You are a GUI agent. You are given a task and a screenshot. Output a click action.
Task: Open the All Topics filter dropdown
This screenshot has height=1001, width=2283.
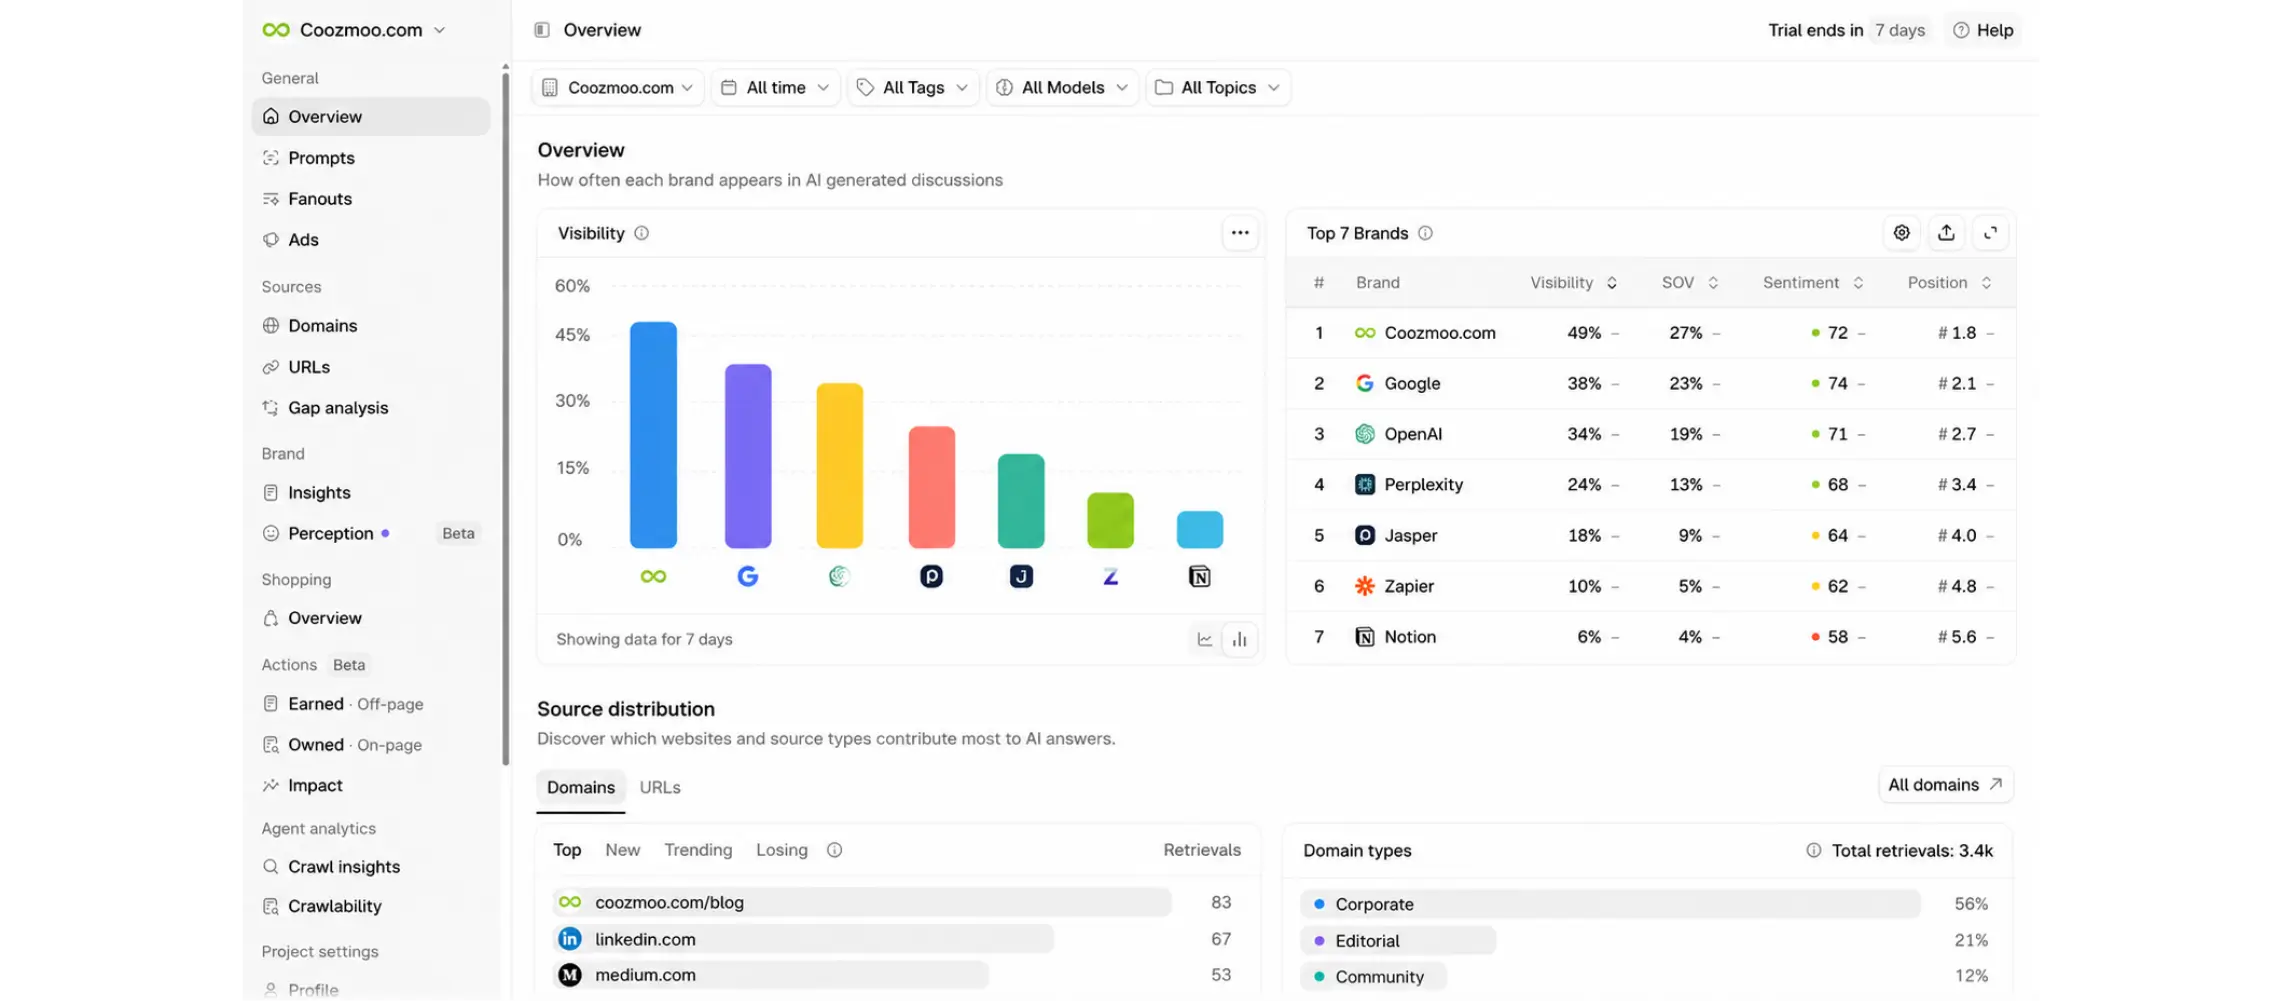click(x=1217, y=88)
